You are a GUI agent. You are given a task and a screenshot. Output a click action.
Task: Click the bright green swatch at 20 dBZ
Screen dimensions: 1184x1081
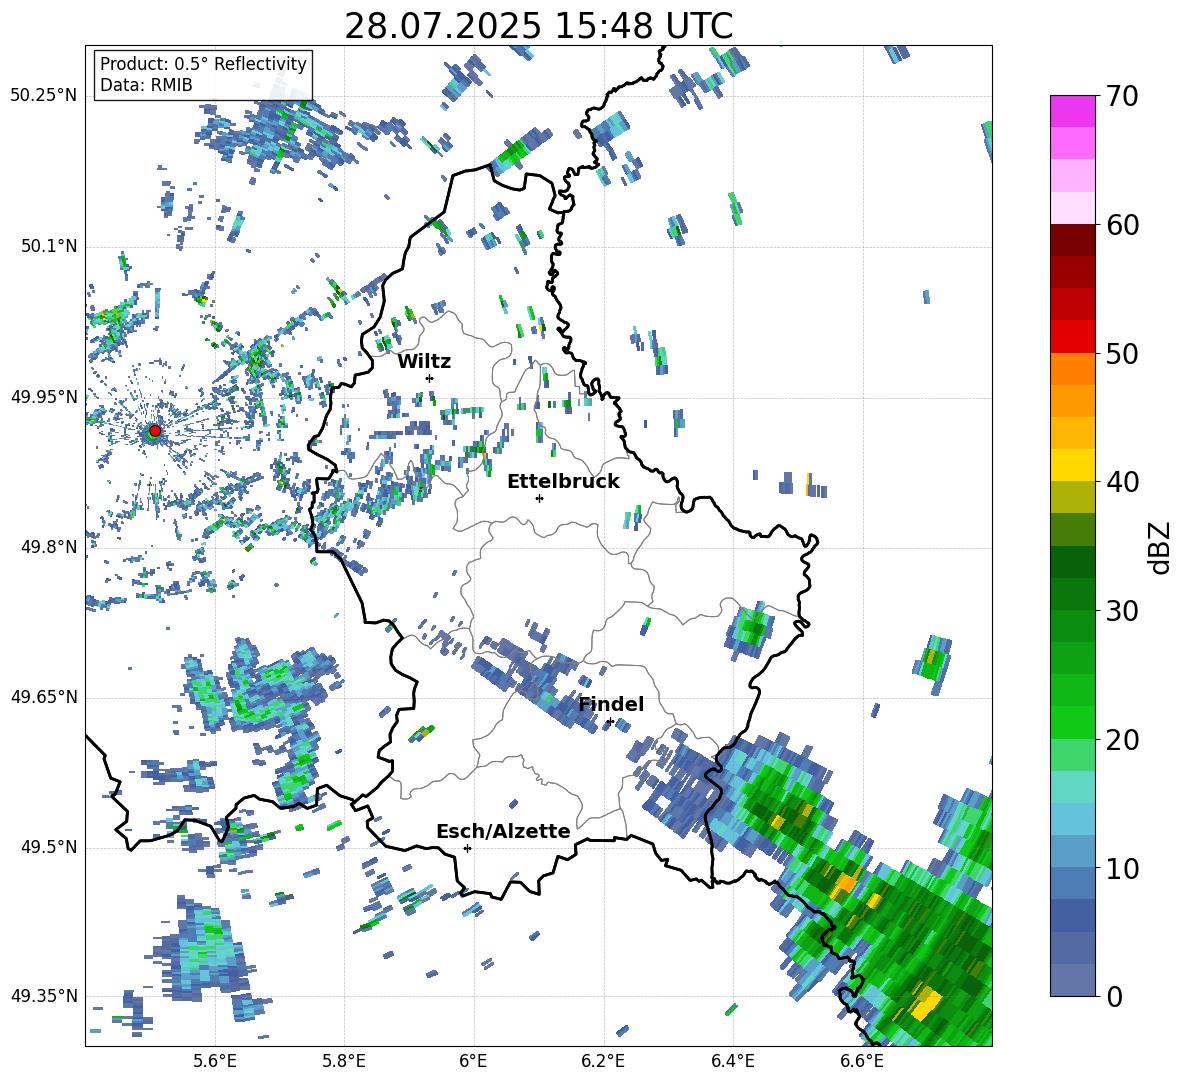(1072, 722)
